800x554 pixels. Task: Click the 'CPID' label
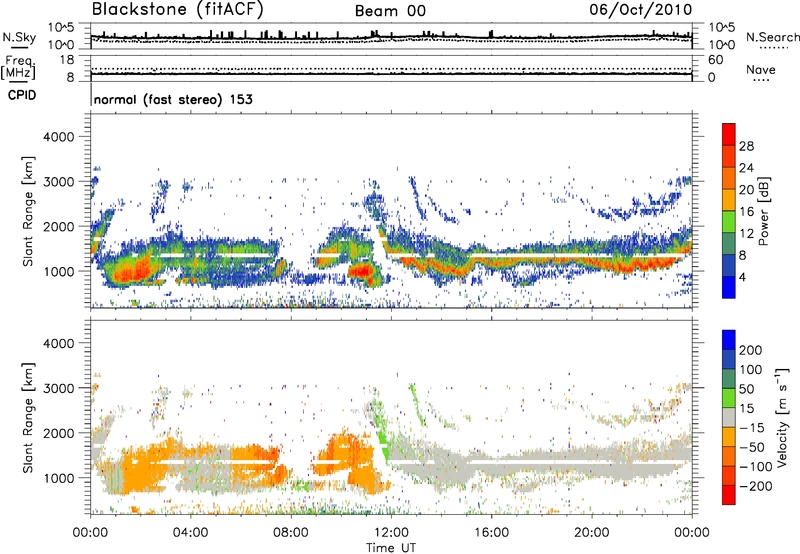[22, 95]
